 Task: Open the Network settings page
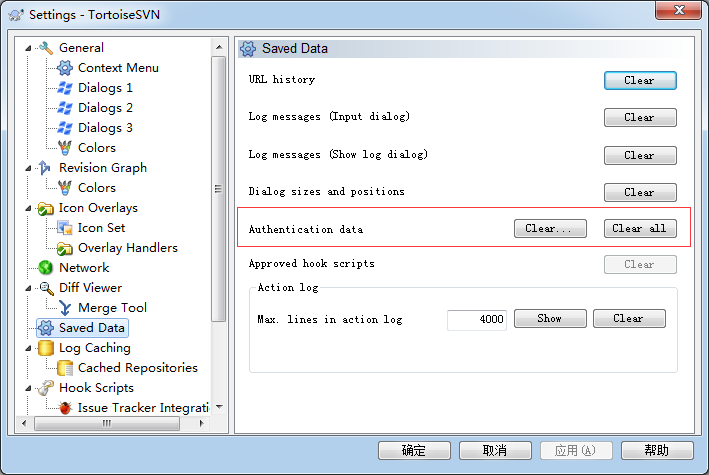coord(84,268)
